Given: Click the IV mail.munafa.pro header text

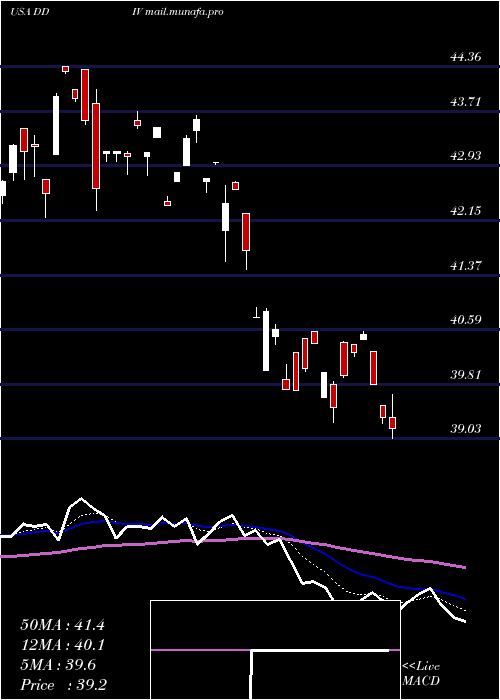Looking at the screenshot, I should coord(178,12).
